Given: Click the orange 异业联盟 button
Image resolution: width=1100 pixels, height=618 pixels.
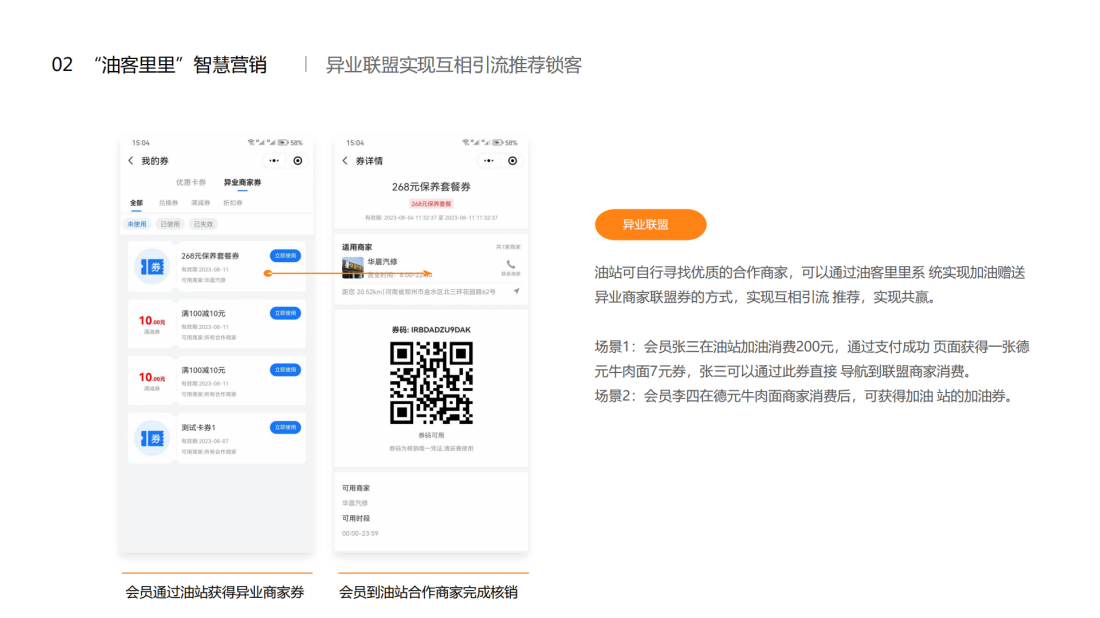Looking at the screenshot, I should (x=650, y=225).
